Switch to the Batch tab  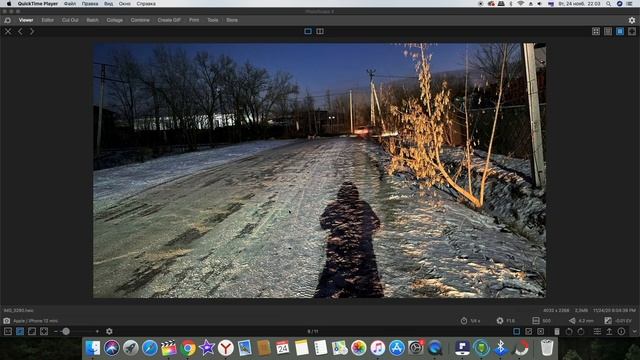(x=92, y=20)
